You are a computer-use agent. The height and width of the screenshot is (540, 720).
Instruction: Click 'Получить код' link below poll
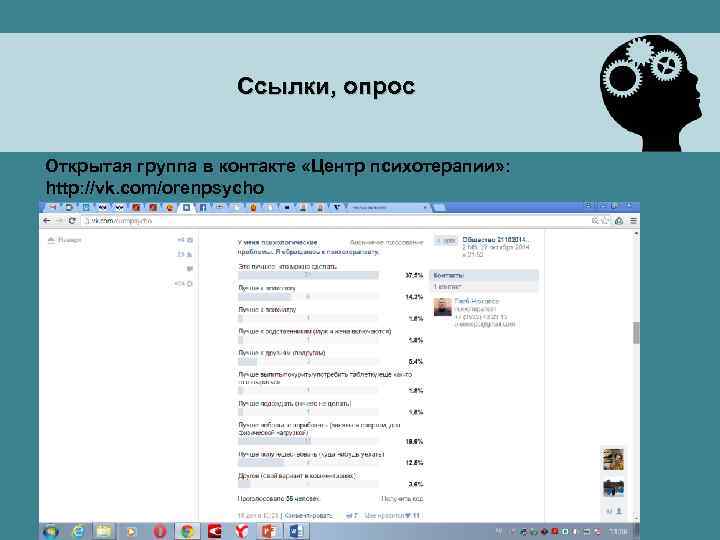point(402,499)
